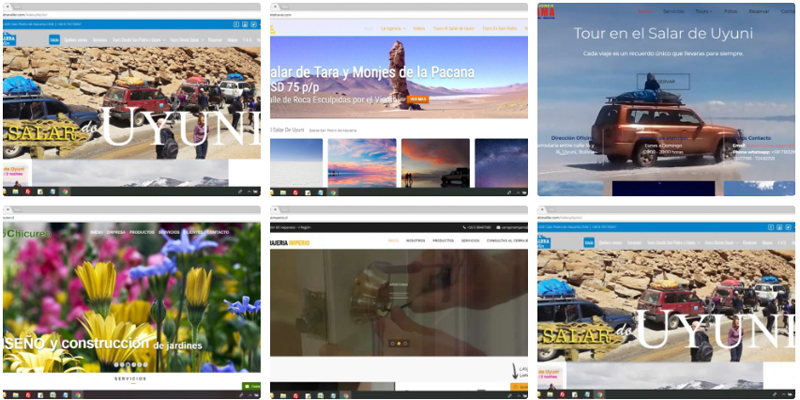Click Chrome icon in Tara y Monjes window taskbar

[x=333, y=192]
